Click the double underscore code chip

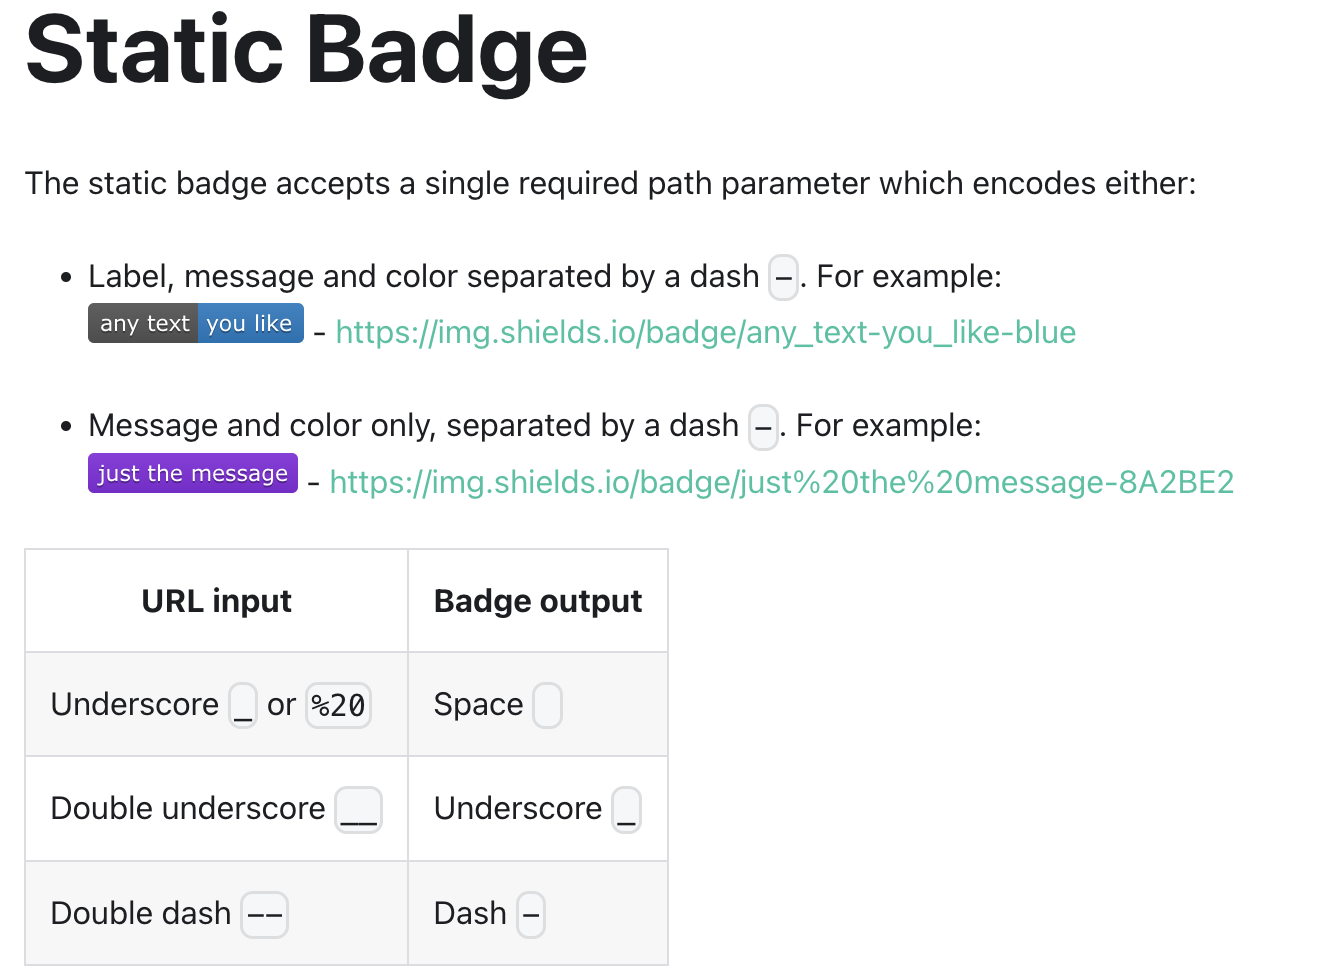(358, 809)
